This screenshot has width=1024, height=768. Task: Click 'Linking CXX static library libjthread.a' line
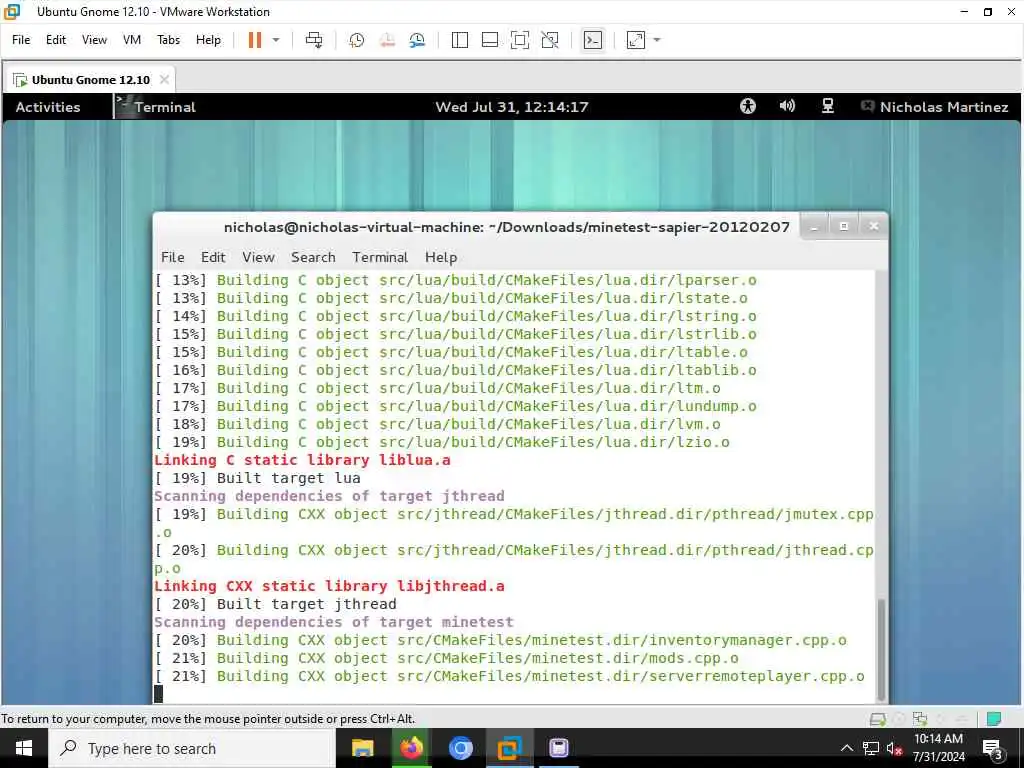[329, 586]
